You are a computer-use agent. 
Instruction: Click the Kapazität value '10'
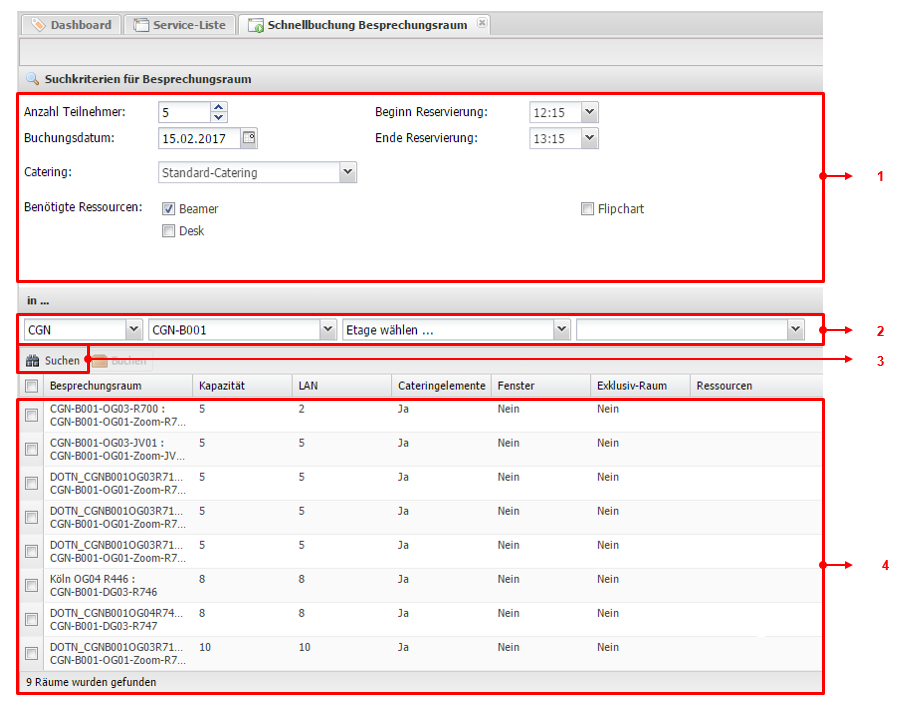[x=205, y=647]
